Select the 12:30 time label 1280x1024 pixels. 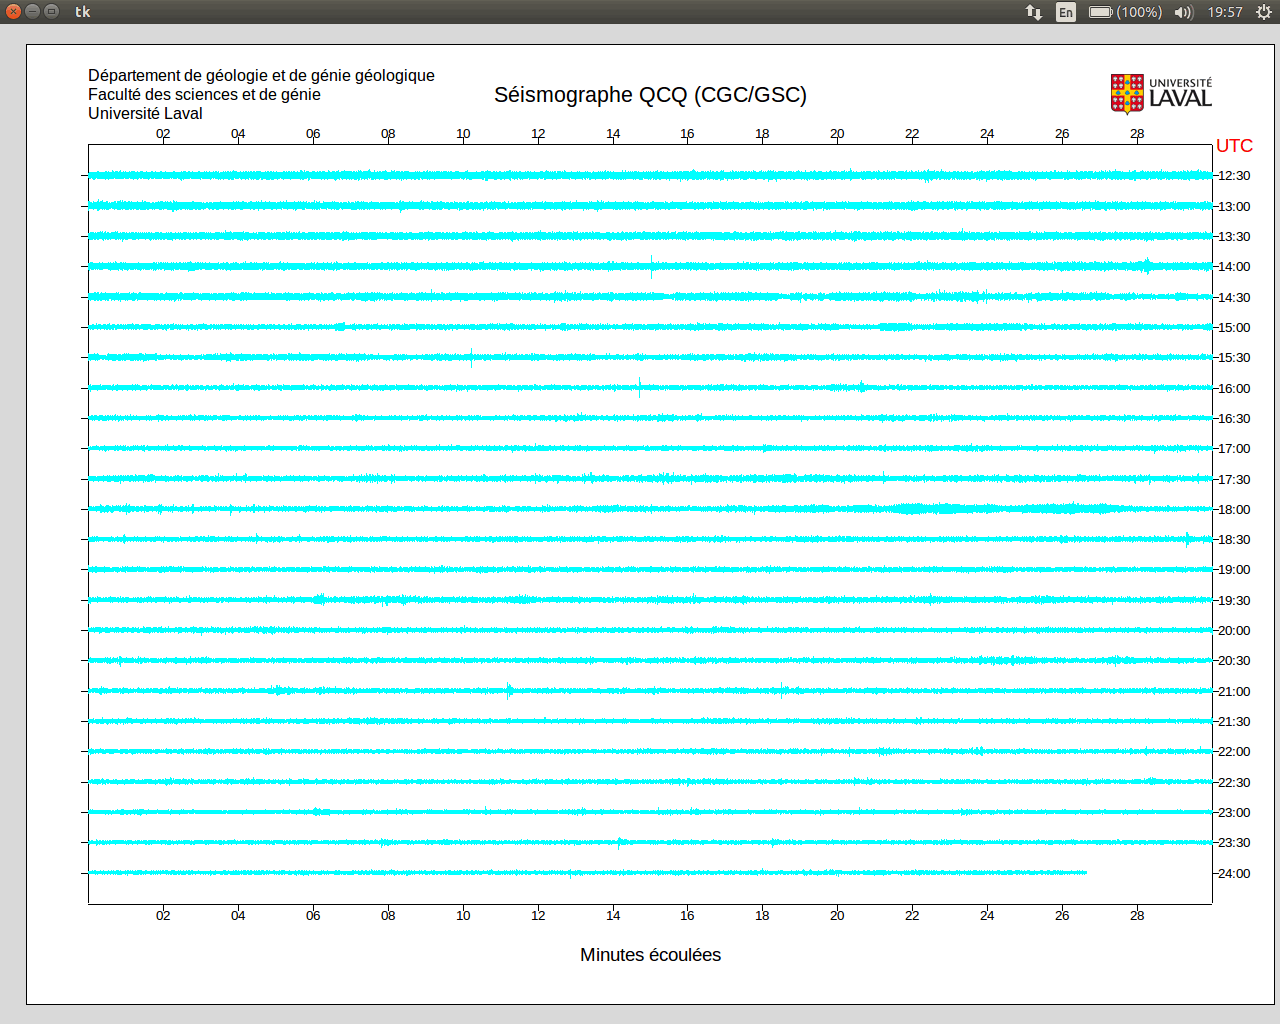(1234, 176)
